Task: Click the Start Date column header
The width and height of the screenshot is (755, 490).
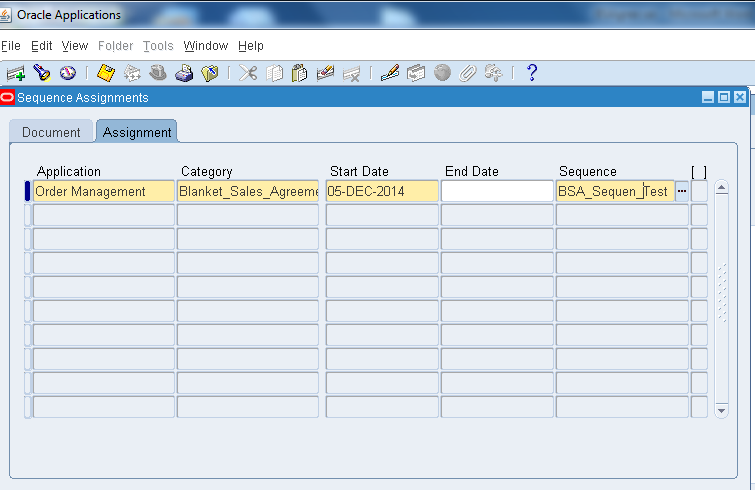Action: coord(359,171)
